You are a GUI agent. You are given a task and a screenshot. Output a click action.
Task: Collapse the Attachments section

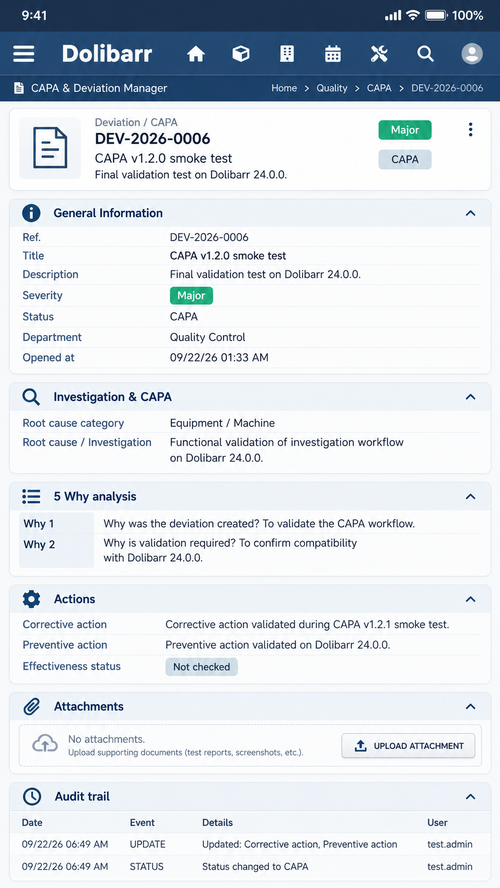[470, 706]
